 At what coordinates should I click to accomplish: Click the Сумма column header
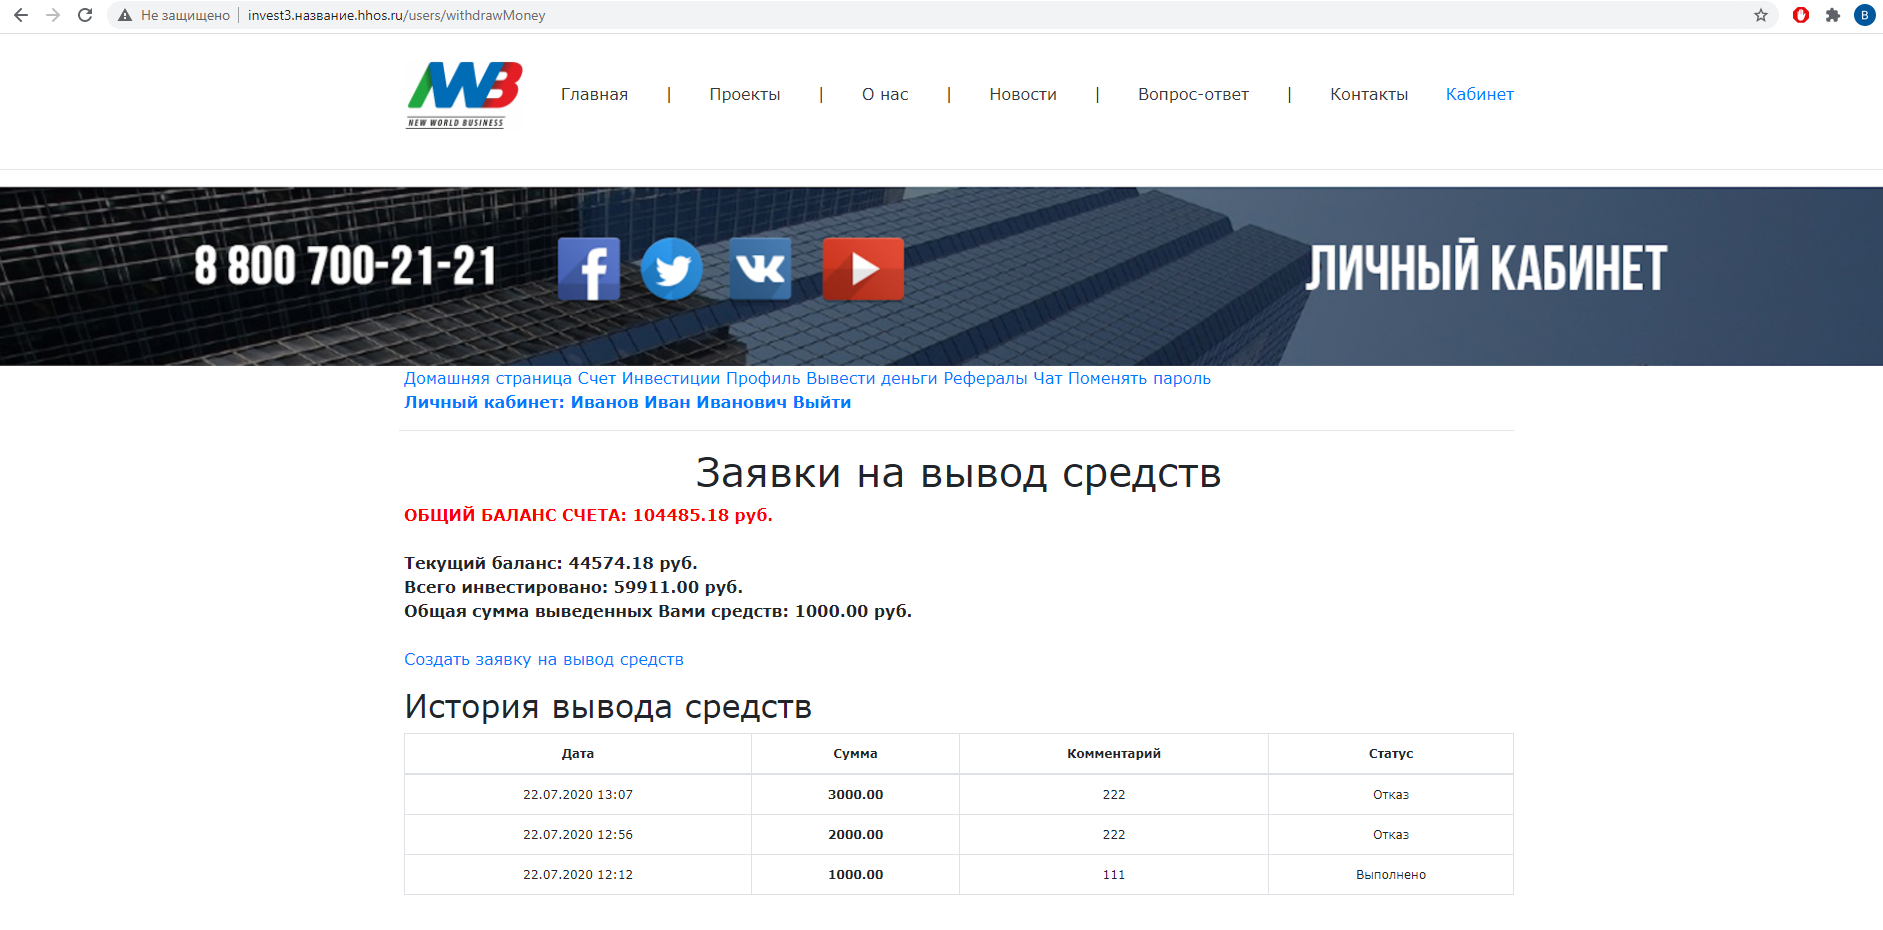point(855,754)
